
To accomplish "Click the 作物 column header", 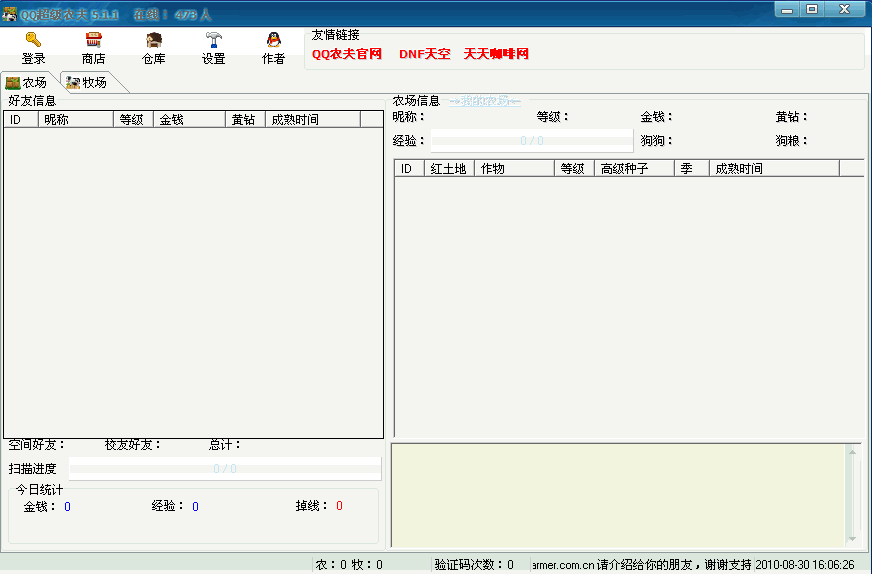I will pyautogui.click(x=514, y=168).
